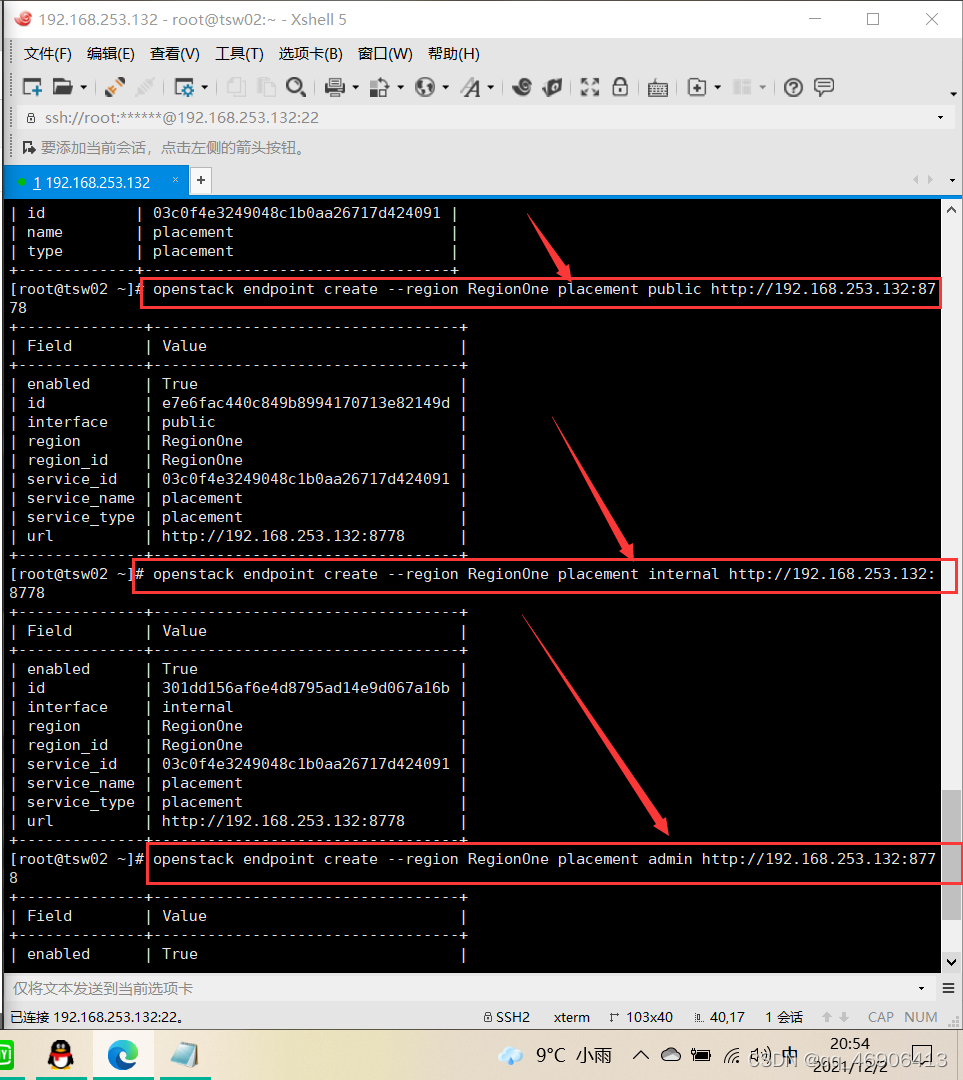Image resolution: width=963 pixels, height=1080 pixels.
Task: Open Microsoft Edge from the taskbar
Action: (x=123, y=1056)
